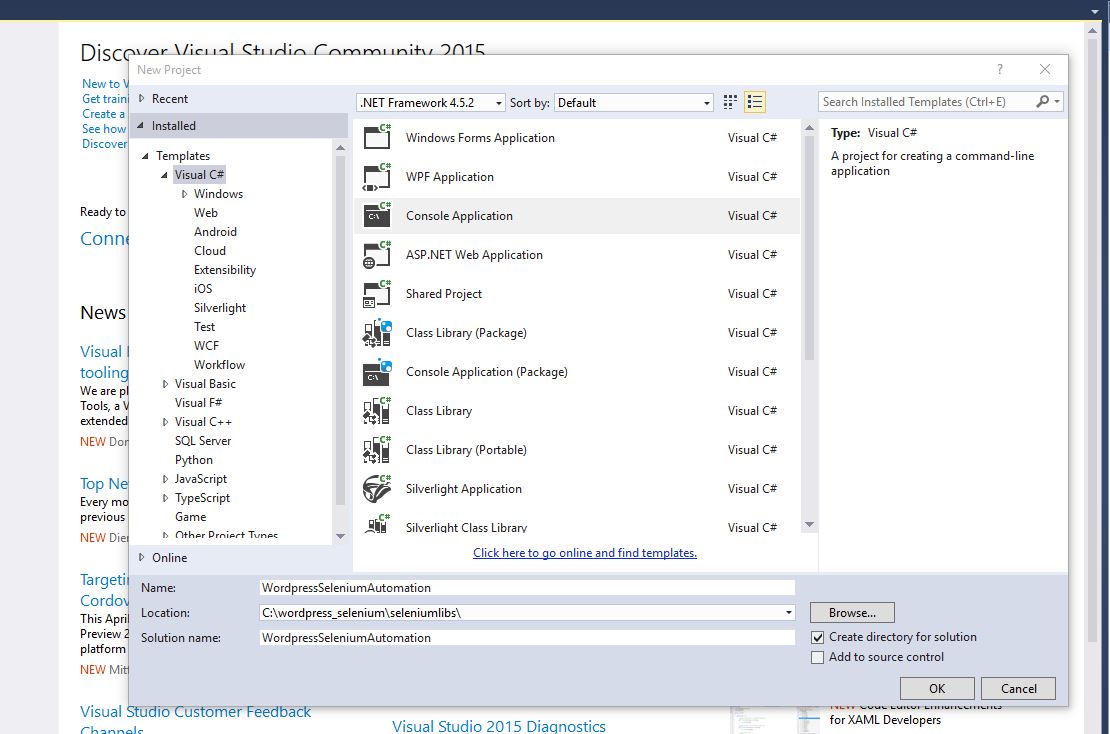Screen dimensions: 1110x734
Task: Select the Console Application template icon
Action: click(377, 215)
